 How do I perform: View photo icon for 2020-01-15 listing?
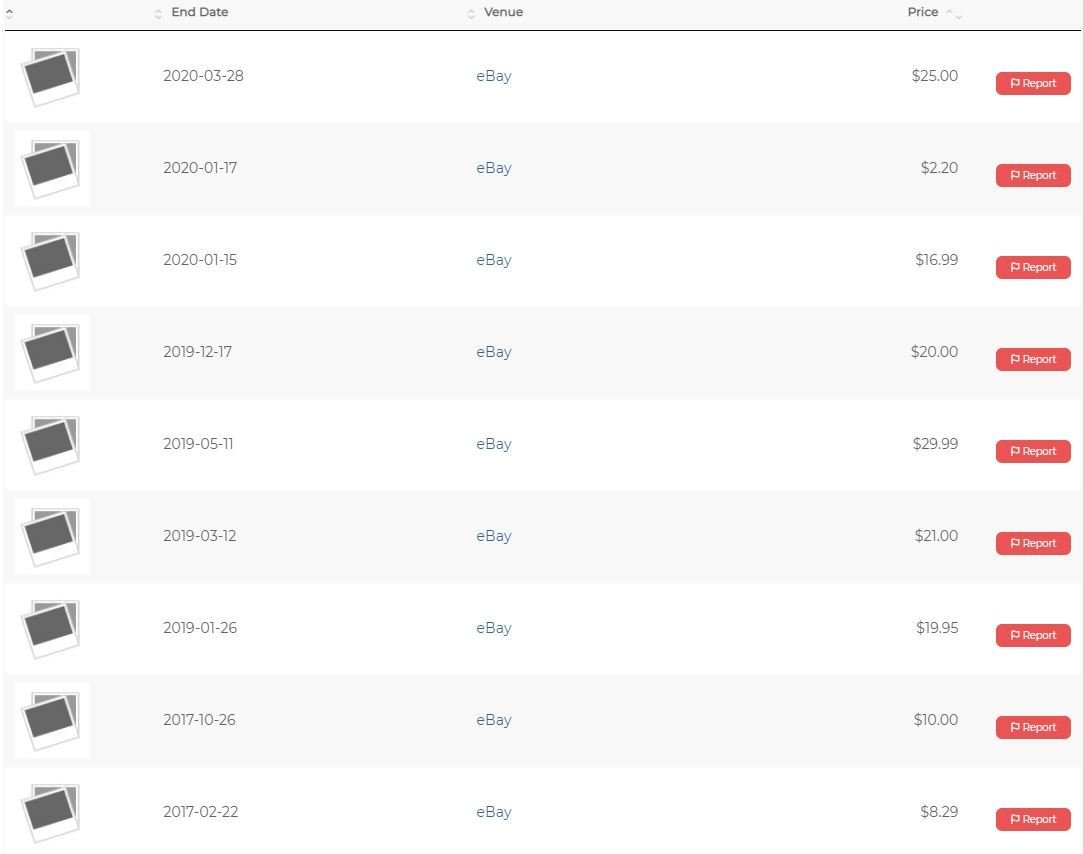[x=51, y=260]
